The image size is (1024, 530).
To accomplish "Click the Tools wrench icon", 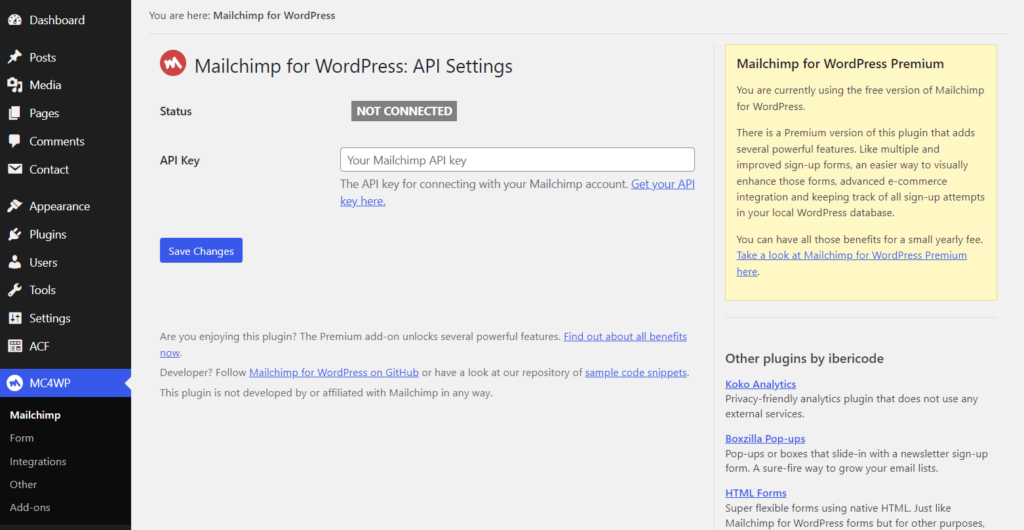I will [14, 290].
